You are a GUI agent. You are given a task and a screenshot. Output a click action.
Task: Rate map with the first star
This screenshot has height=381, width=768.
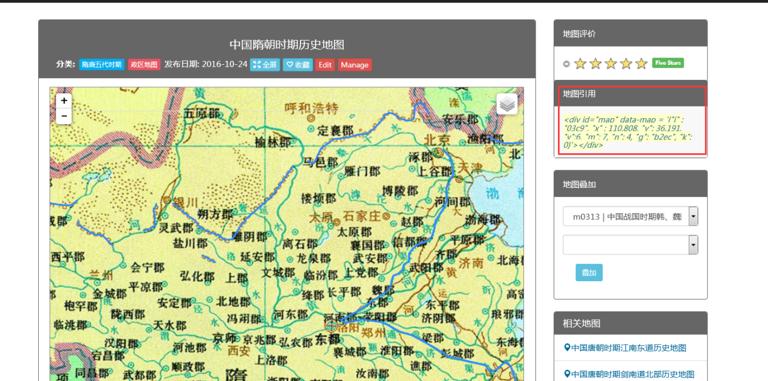click(580, 64)
